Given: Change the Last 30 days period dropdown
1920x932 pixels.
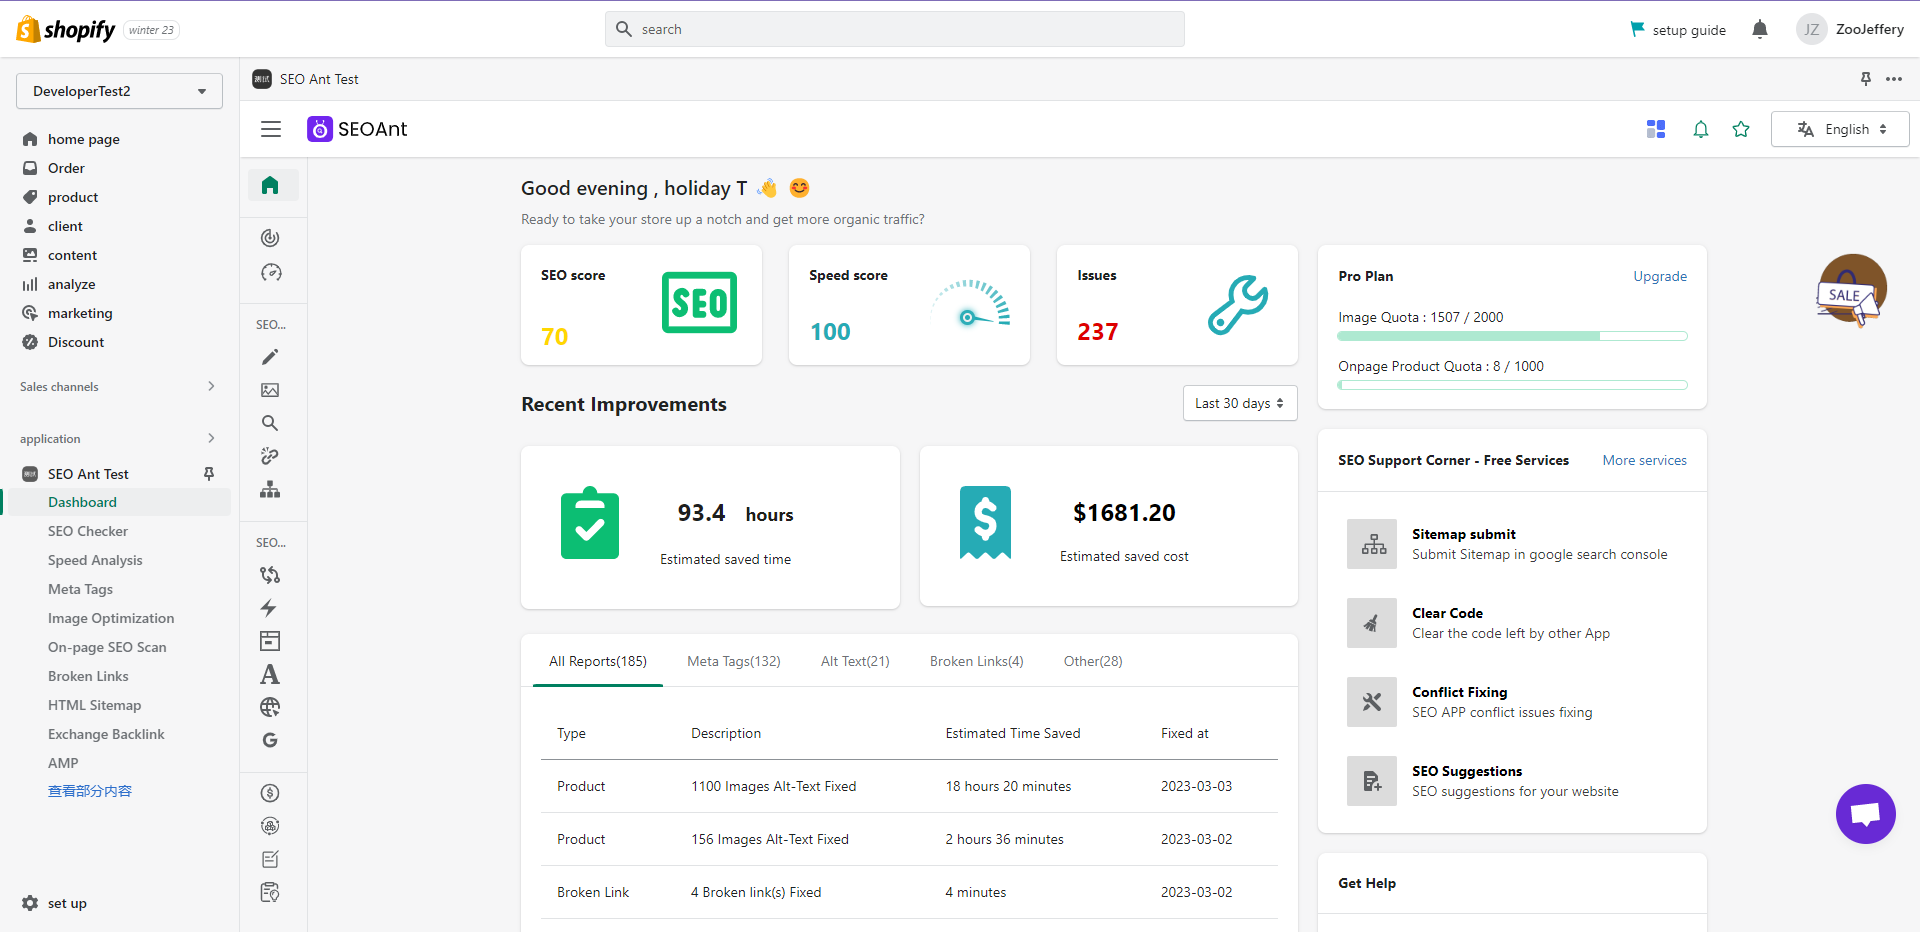Looking at the screenshot, I should point(1239,403).
